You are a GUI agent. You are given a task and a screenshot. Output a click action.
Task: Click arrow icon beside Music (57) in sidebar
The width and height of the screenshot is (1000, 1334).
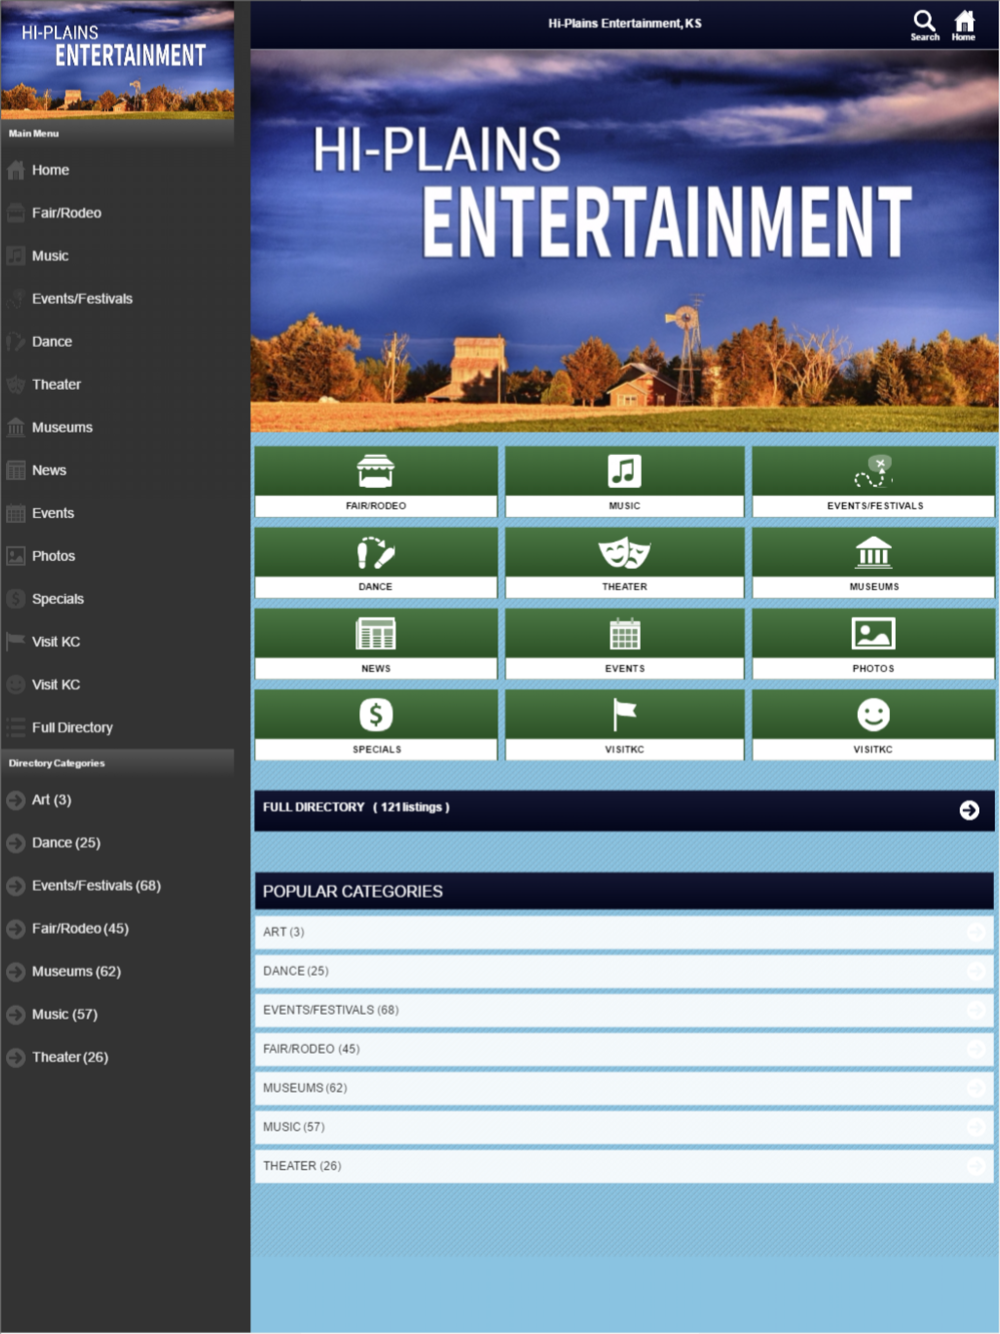[16, 1014]
